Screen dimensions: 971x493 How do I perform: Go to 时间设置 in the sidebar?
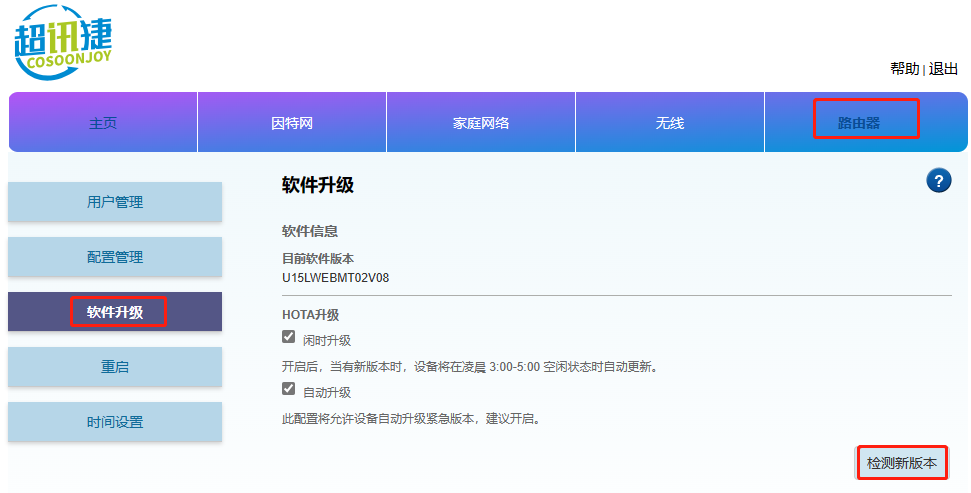115,422
